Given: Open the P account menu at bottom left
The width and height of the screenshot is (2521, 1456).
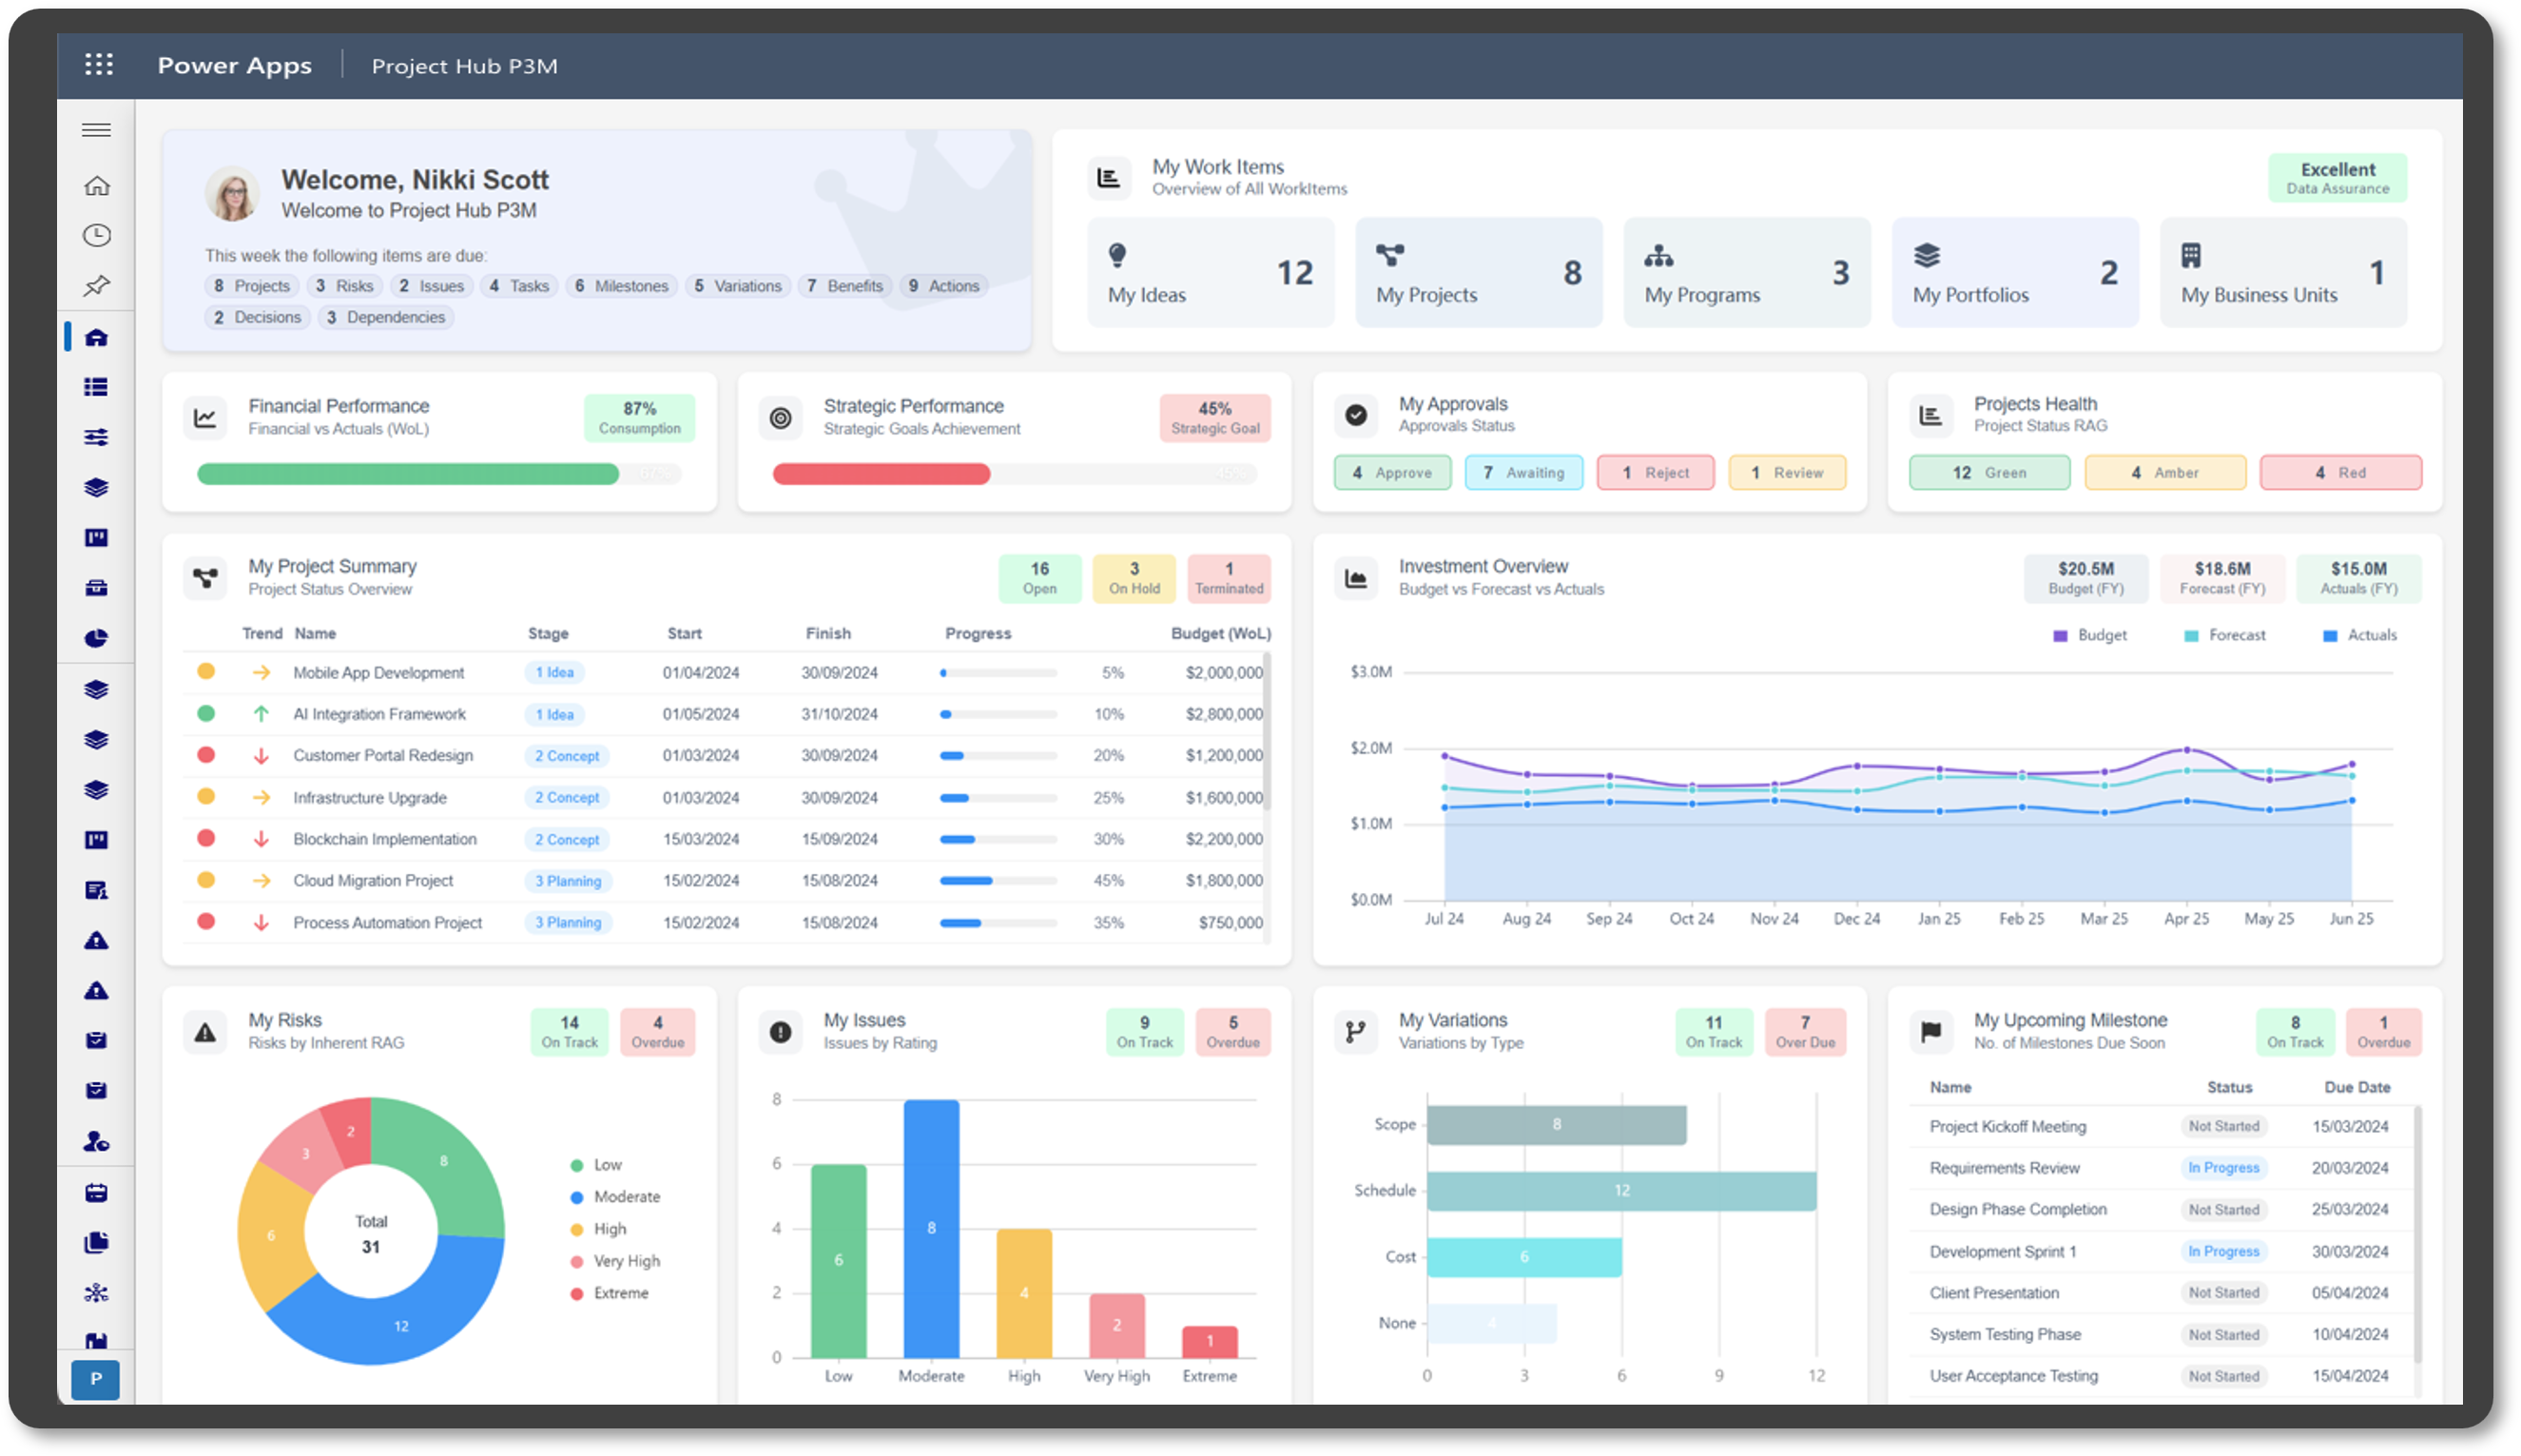Looking at the screenshot, I should (96, 1380).
